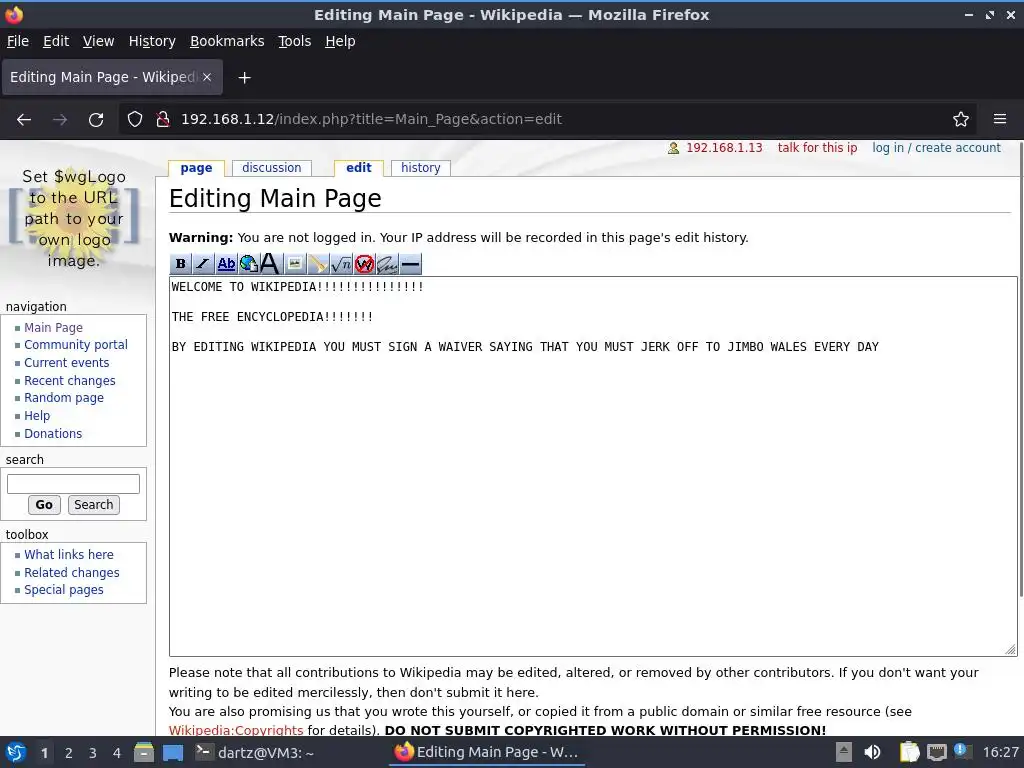Open Related changes in toolbox
Viewport: 1024px width, 768px height.
[72, 573]
